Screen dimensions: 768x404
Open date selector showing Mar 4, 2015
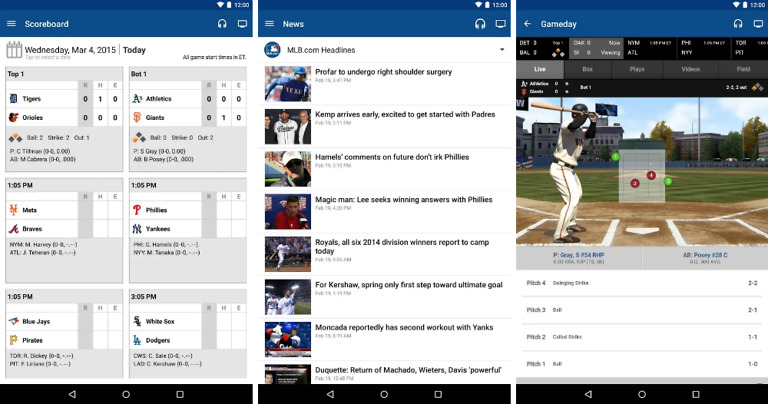tap(70, 50)
